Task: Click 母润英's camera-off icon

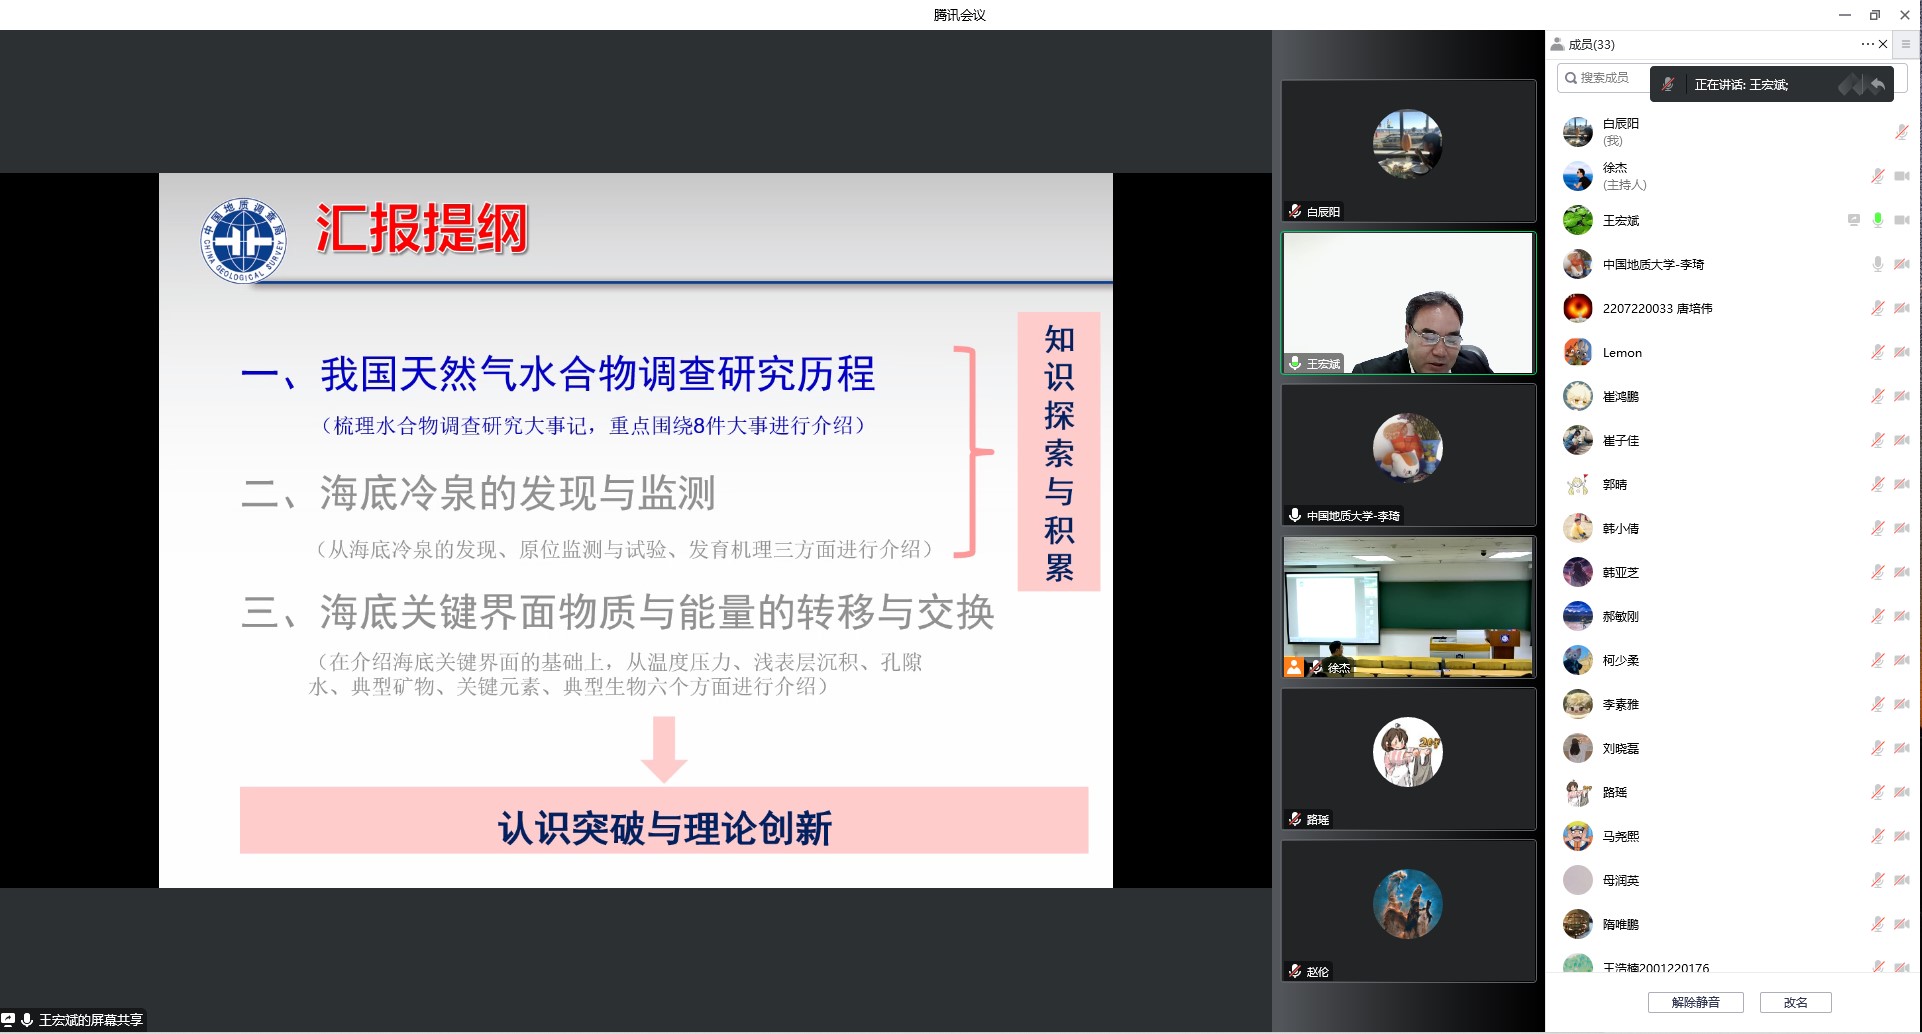Action: pyautogui.click(x=1902, y=880)
